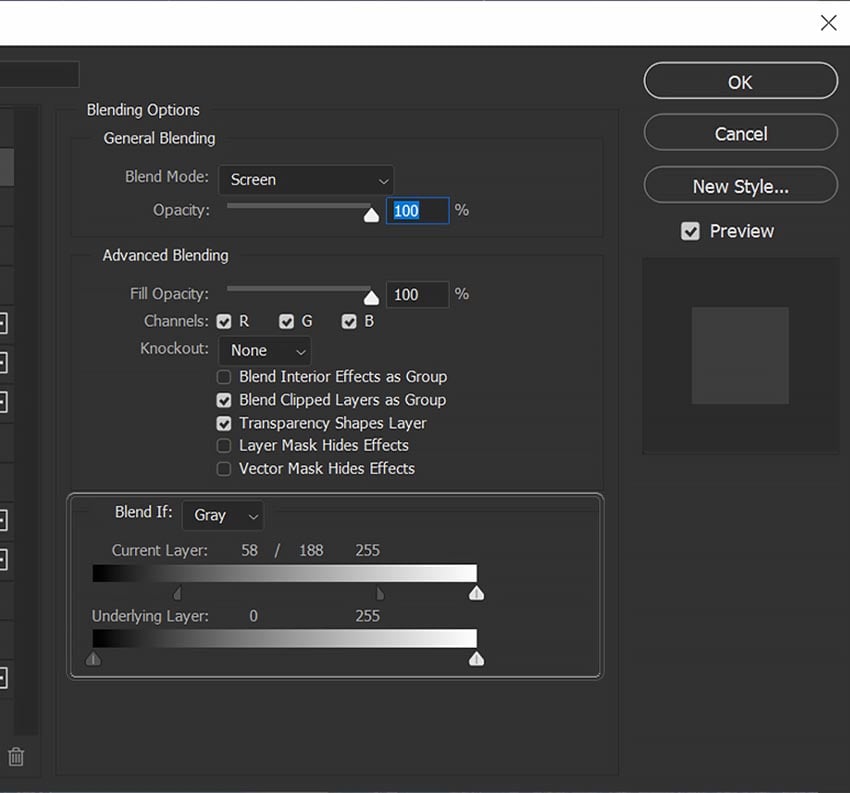Select the Blending Options heading
Image resolution: width=850 pixels, height=793 pixels.
(x=143, y=110)
